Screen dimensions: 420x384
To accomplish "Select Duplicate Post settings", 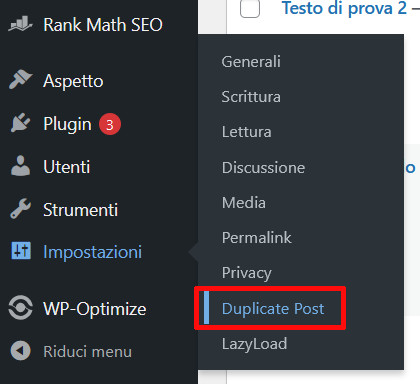I will (x=273, y=308).
